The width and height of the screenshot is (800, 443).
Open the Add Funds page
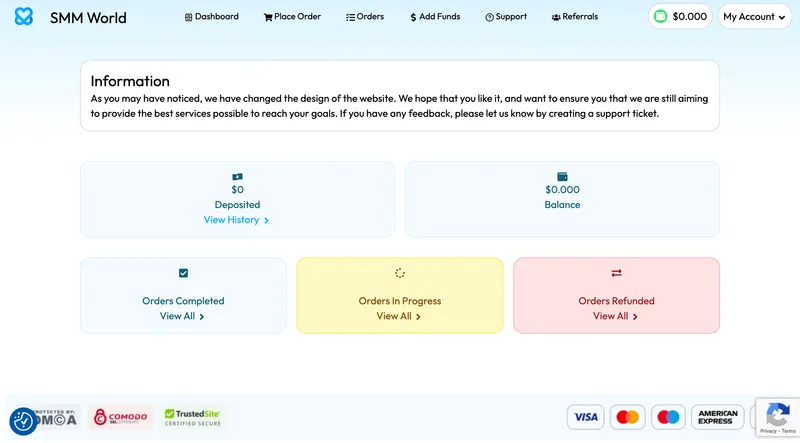[435, 17]
